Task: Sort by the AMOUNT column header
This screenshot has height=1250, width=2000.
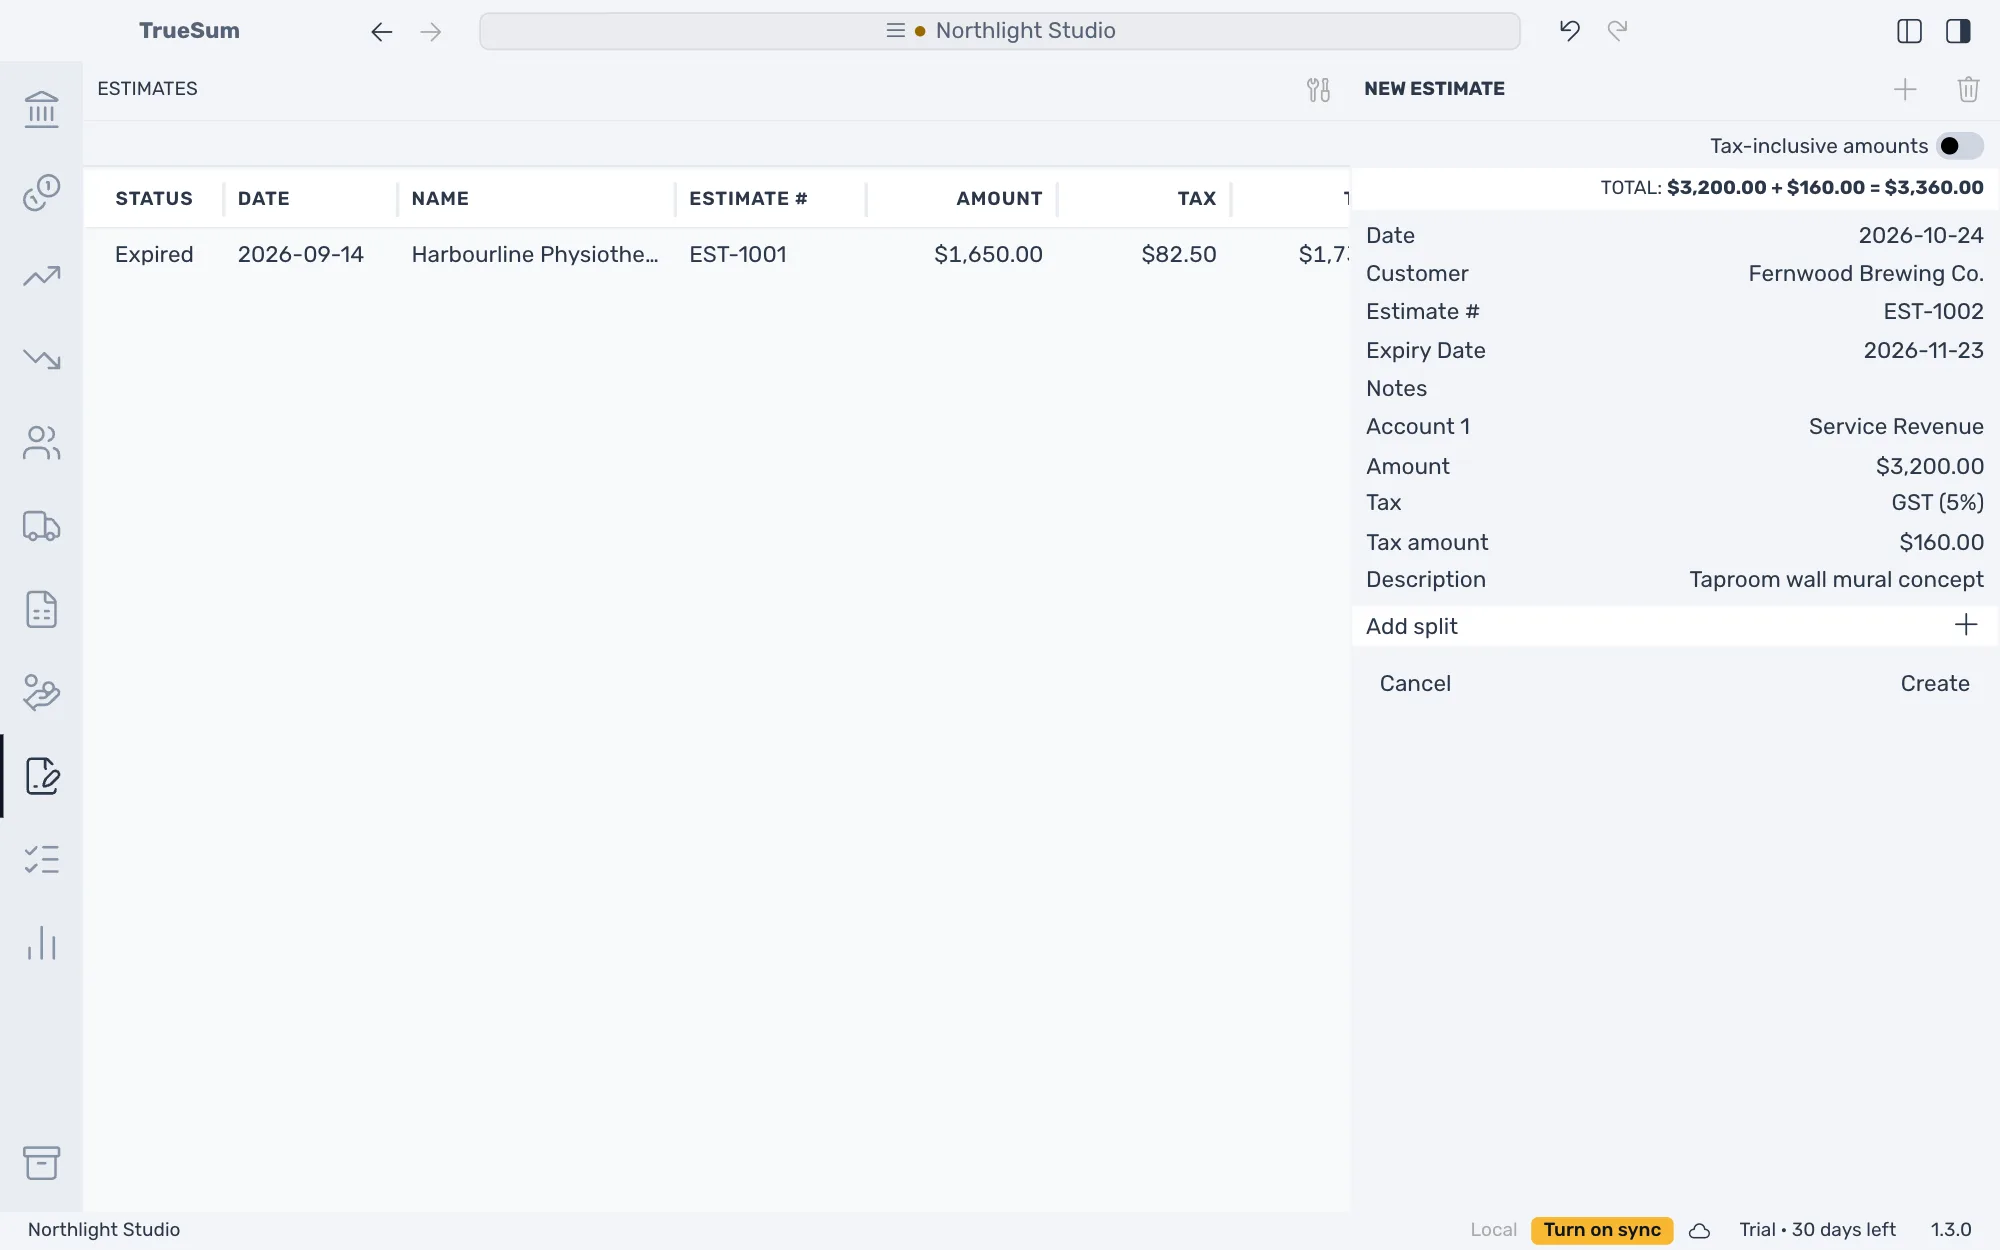Action: pyautogui.click(x=999, y=199)
